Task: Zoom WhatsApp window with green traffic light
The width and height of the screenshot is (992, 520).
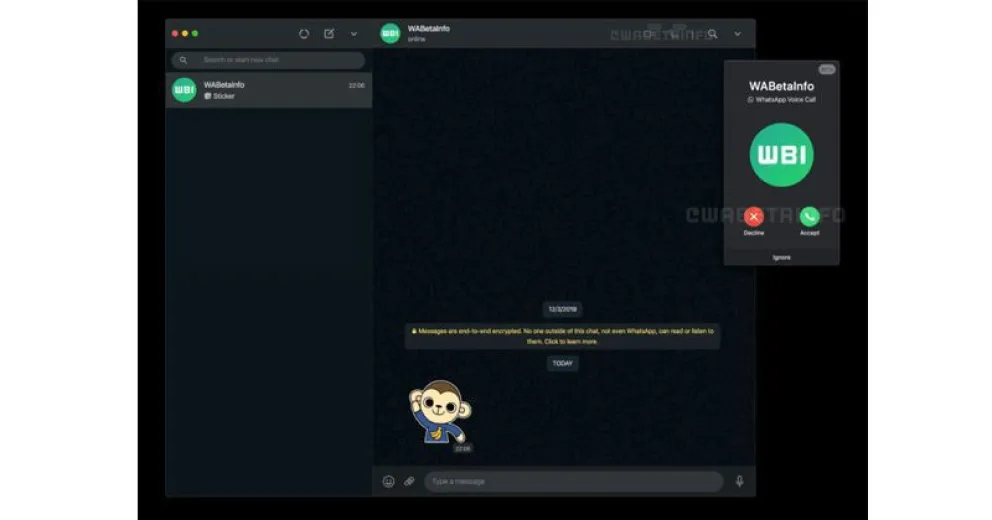Action: coord(195,34)
